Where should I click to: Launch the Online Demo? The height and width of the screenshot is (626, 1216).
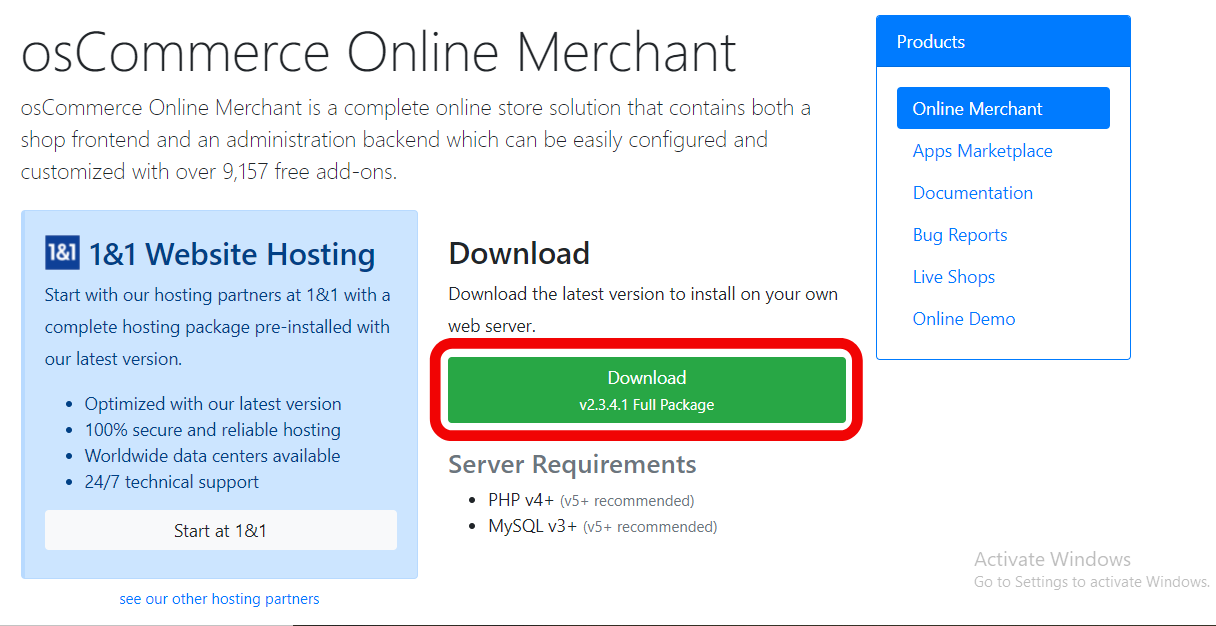(x=964, y=318)
